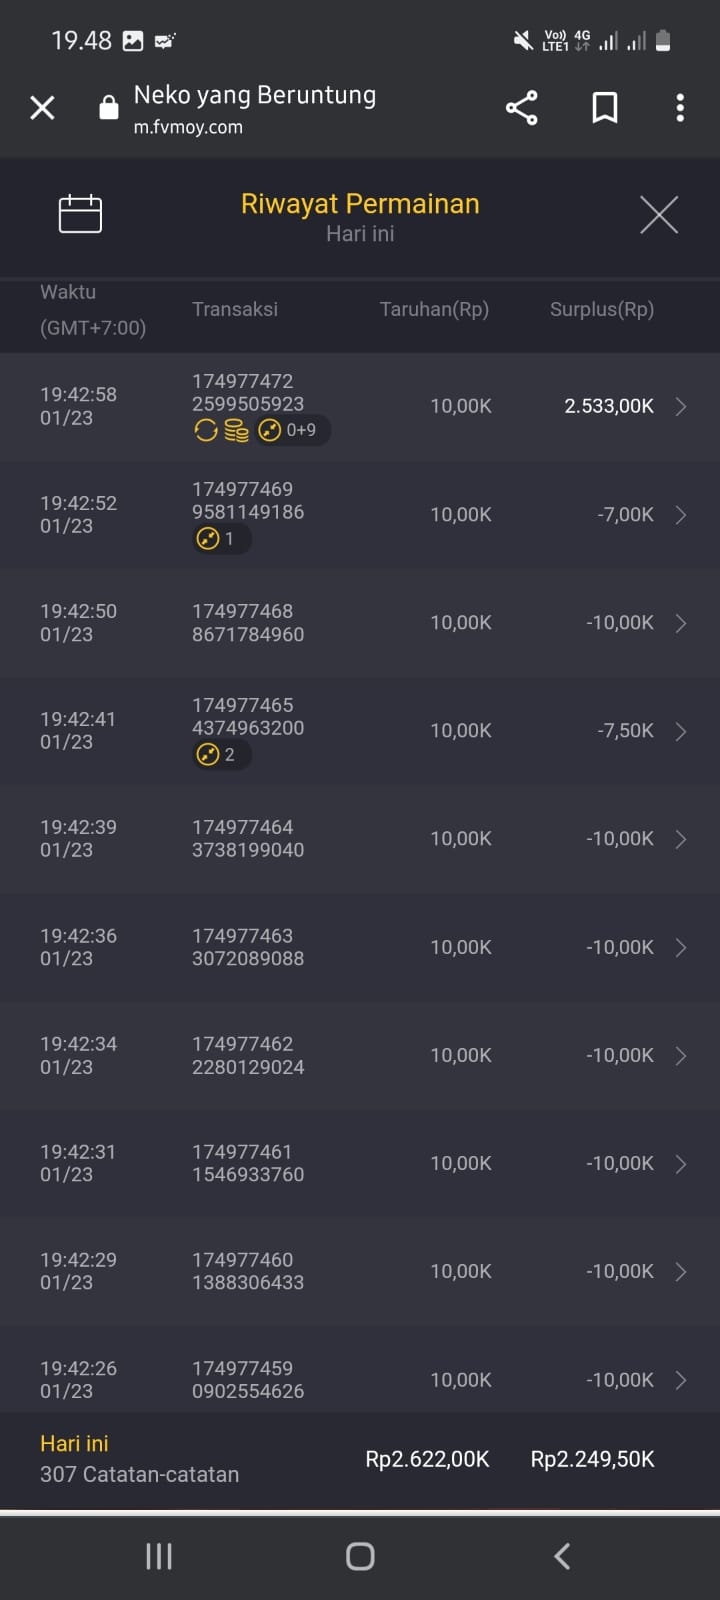720x1600 pixels.
Task: Click the m.fvmoy.com URL text
Action: [188, 128]
